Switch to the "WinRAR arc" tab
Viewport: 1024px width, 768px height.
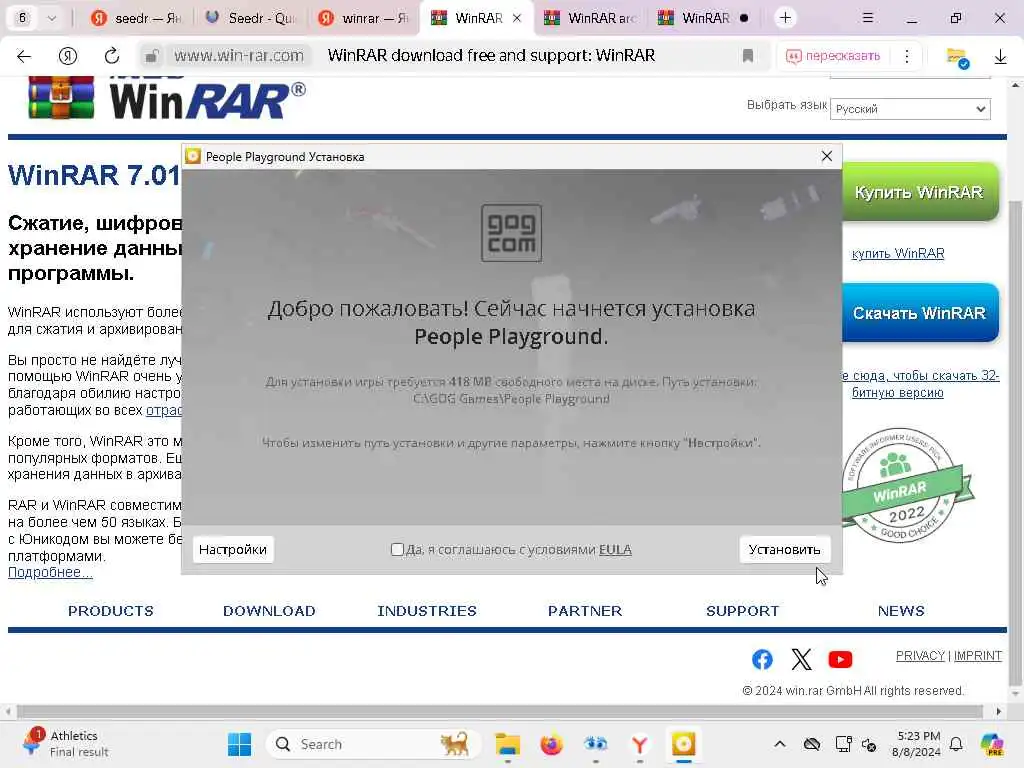591,18
